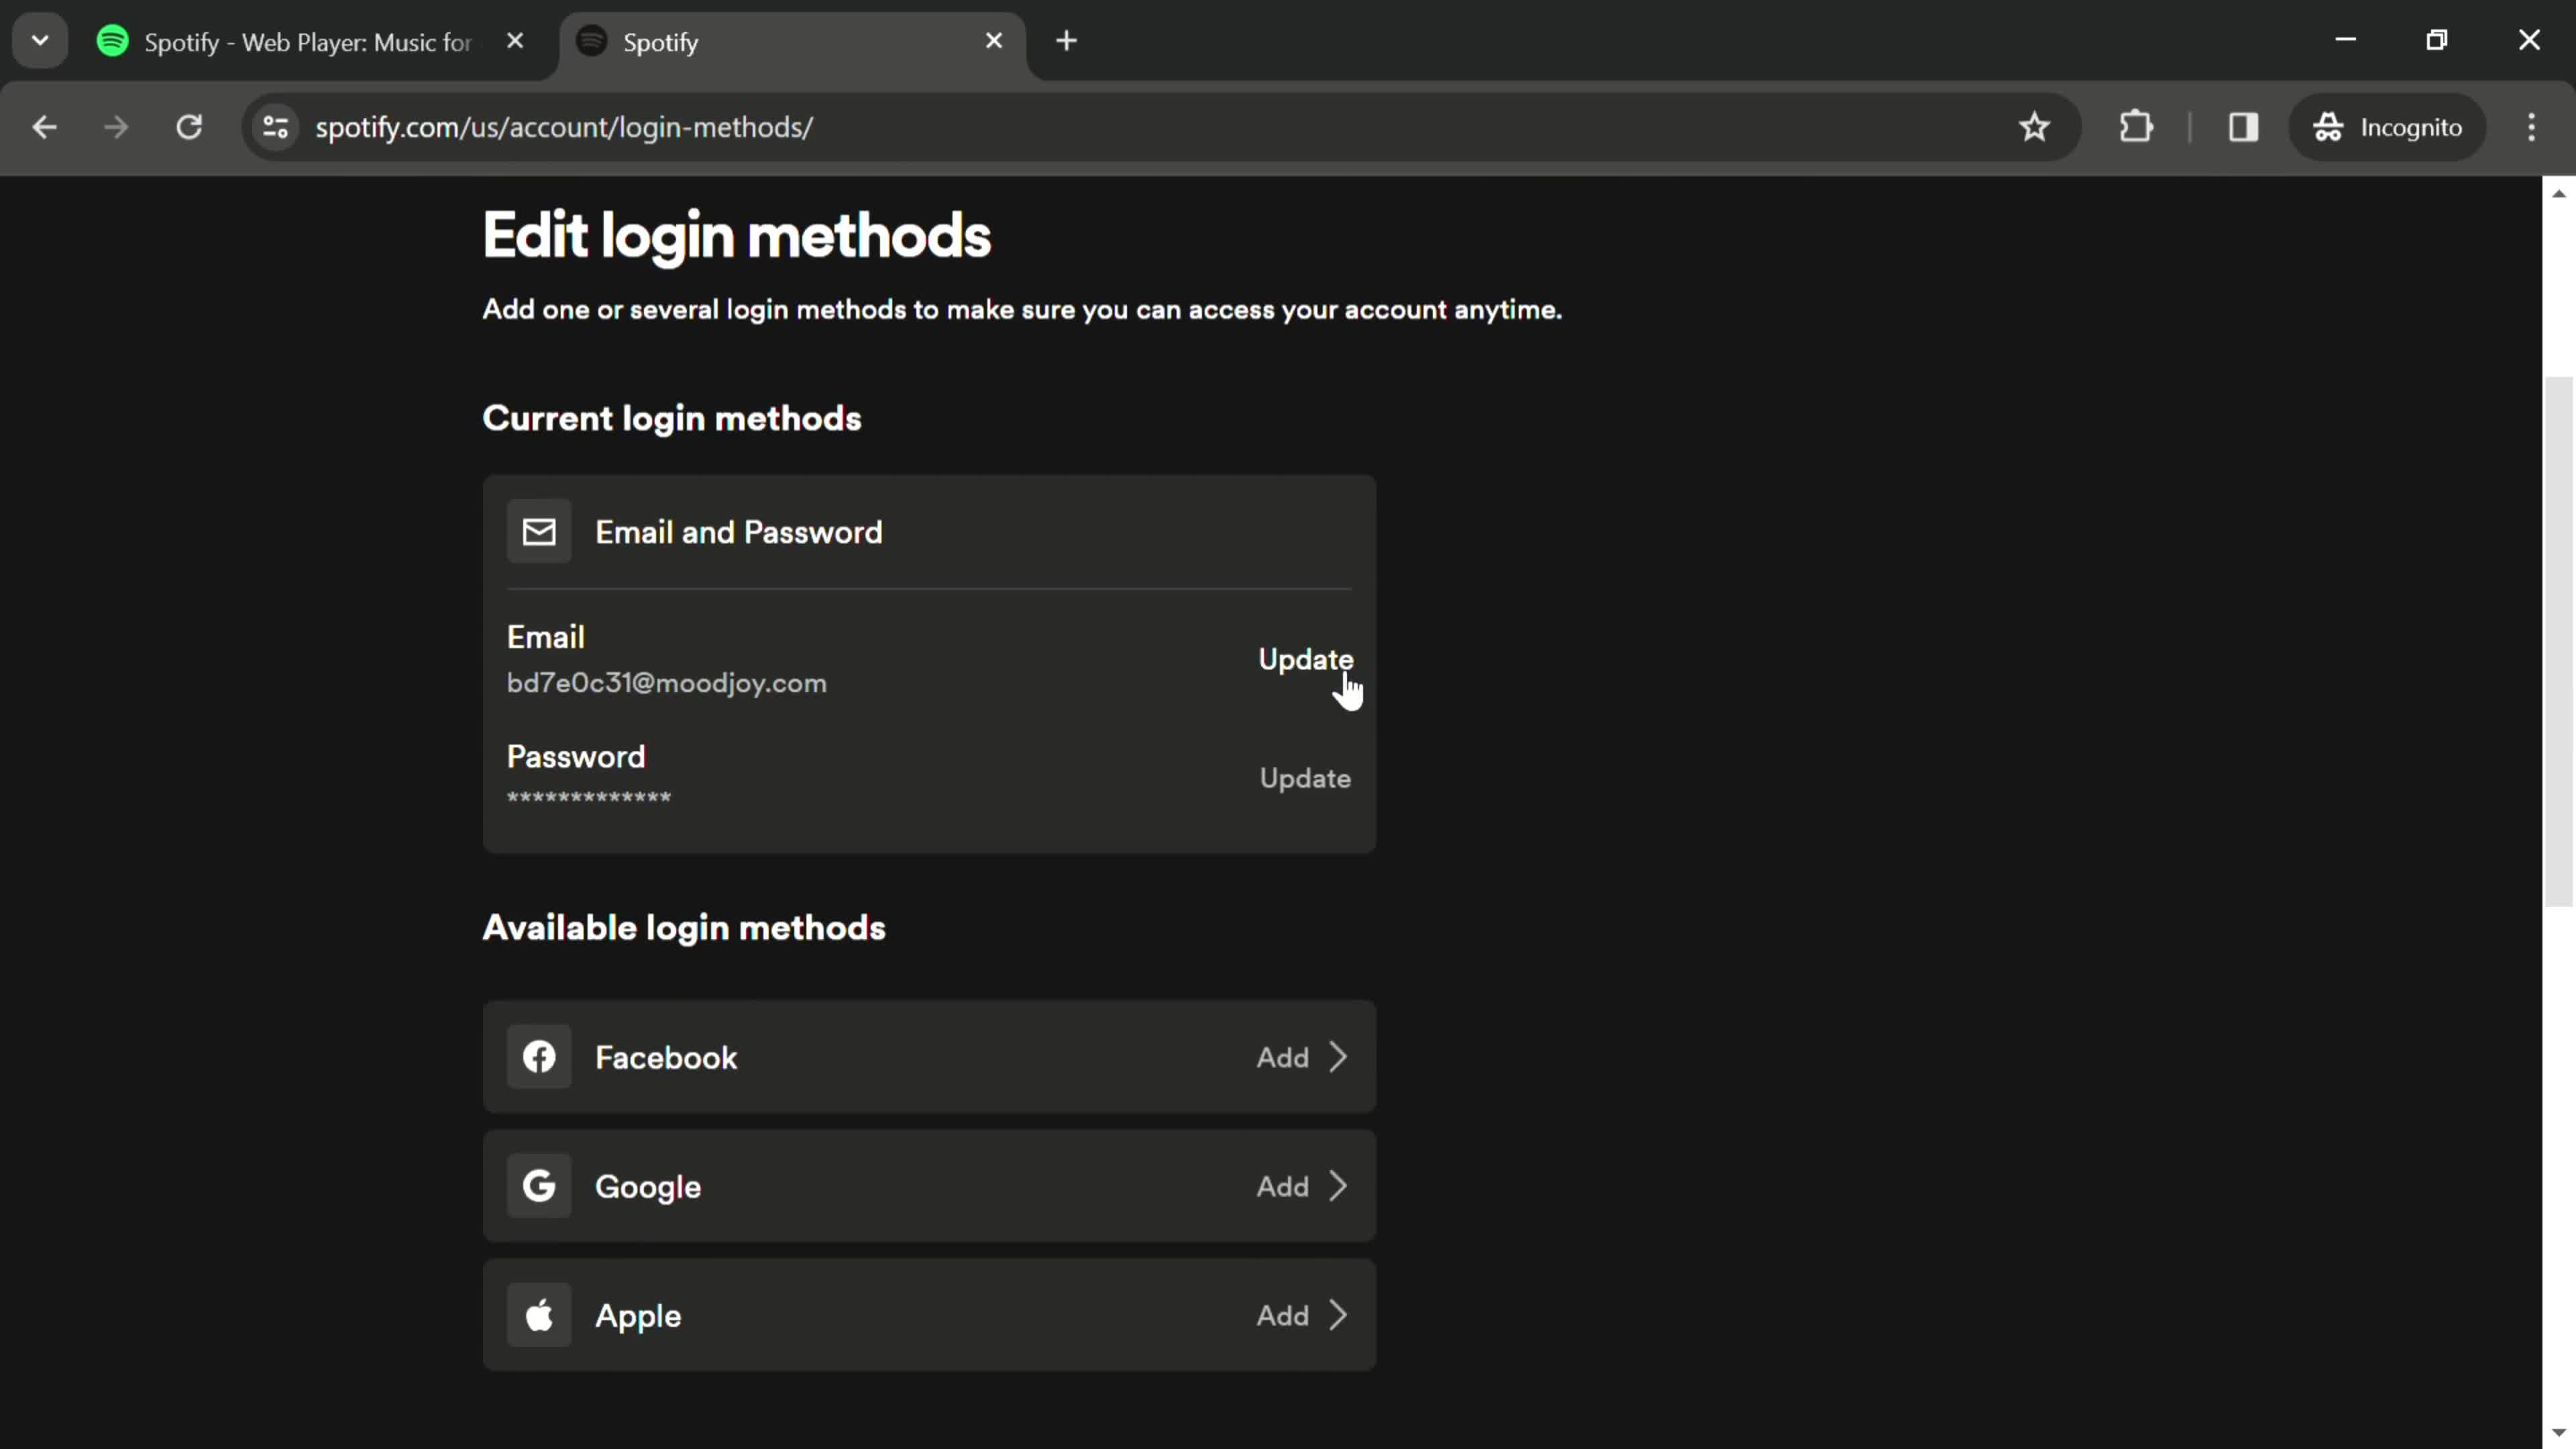Click the Incognito indicator
The height and width of the screenshot is (1449, 2576).
2387,127
